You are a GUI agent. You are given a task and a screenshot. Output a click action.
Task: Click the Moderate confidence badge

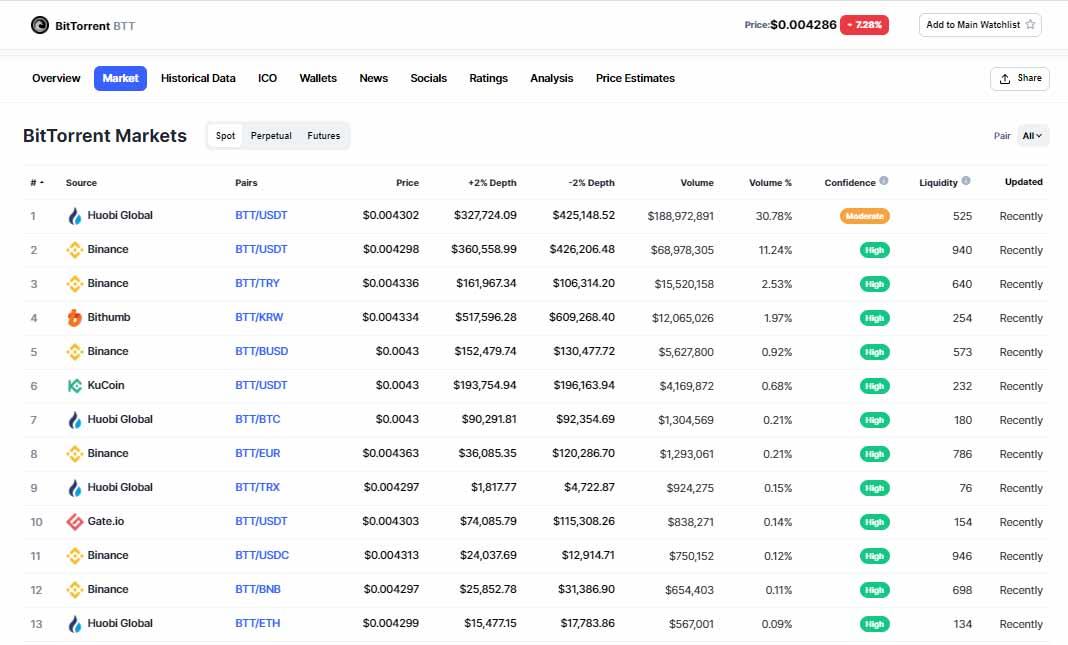[x=864, y=216]
